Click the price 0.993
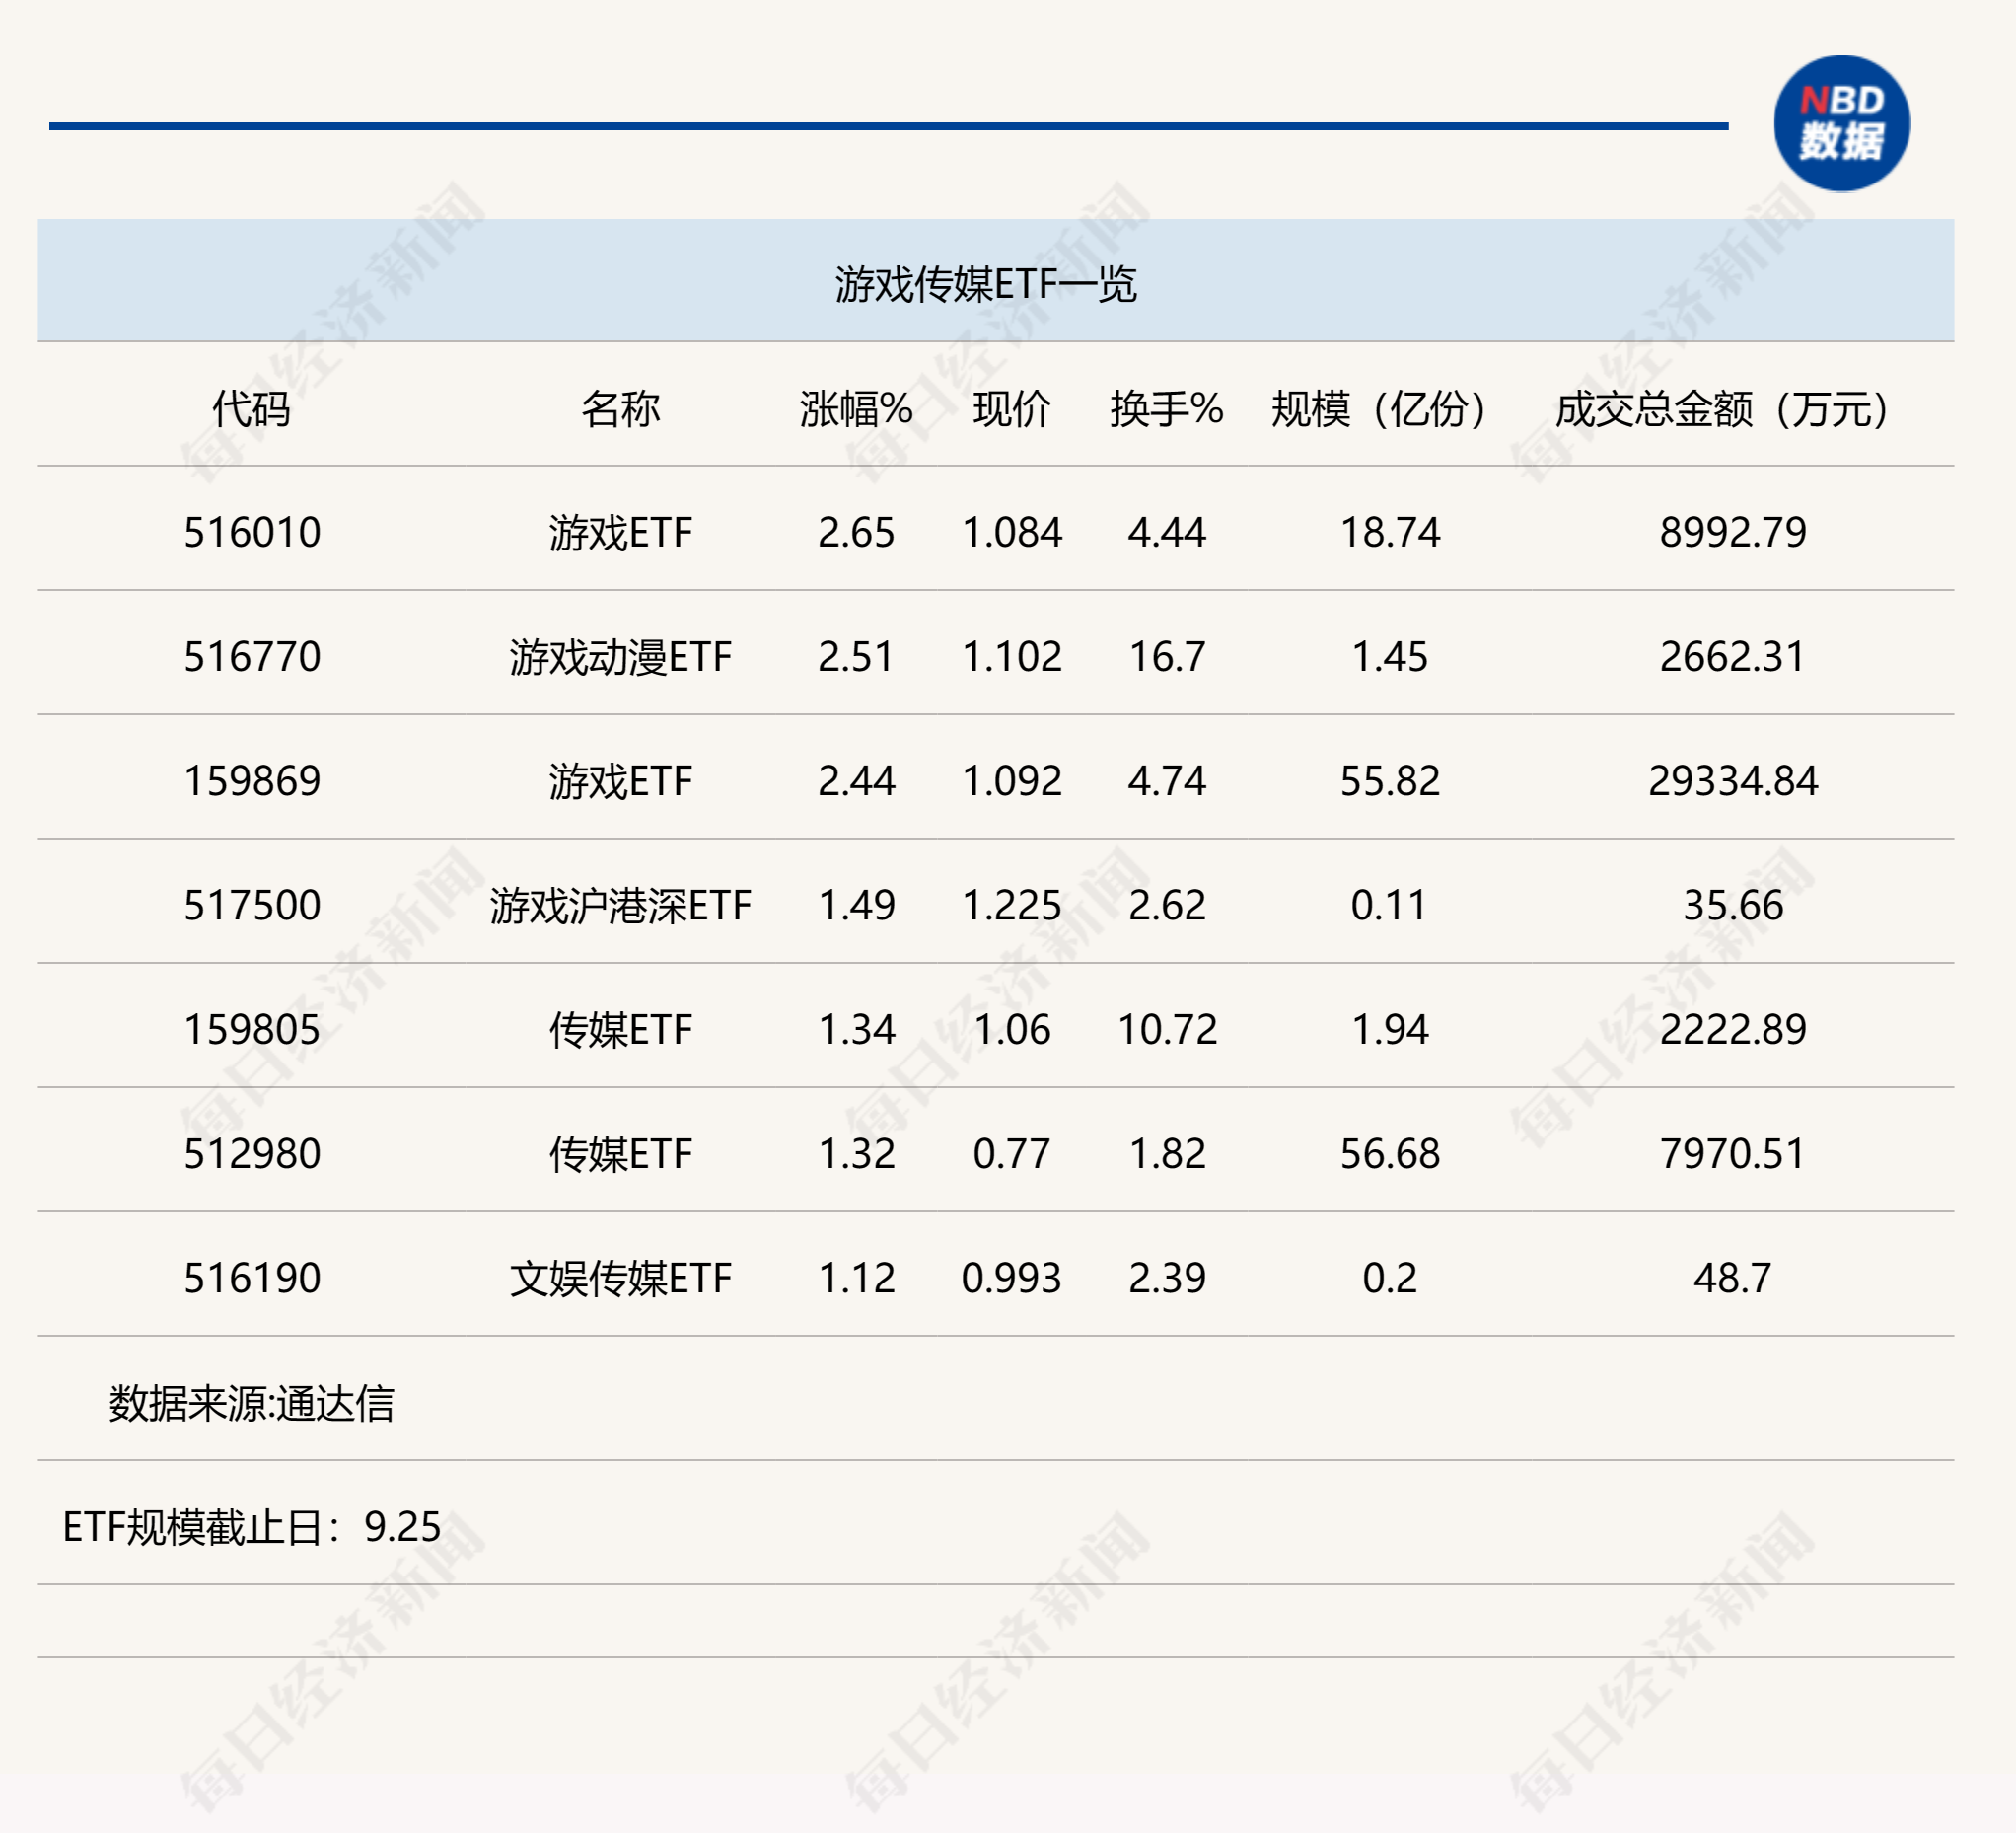The height and width of the screenshot is (1833, 2016). click(x=1011, y=1279)
